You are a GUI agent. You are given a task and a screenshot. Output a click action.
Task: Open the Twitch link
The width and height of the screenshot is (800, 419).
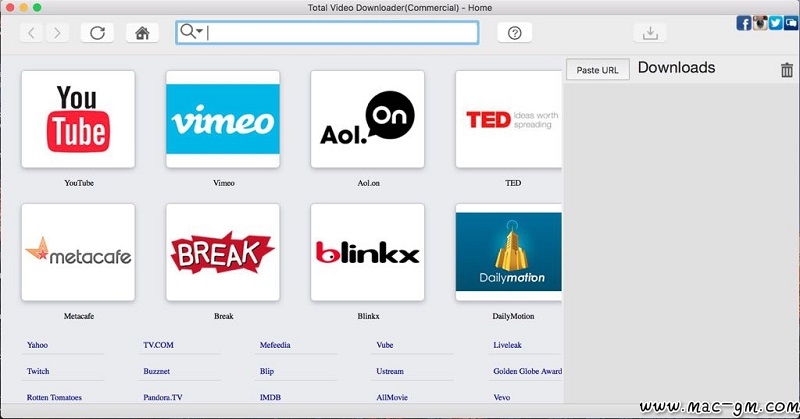[x=38, y=371]
